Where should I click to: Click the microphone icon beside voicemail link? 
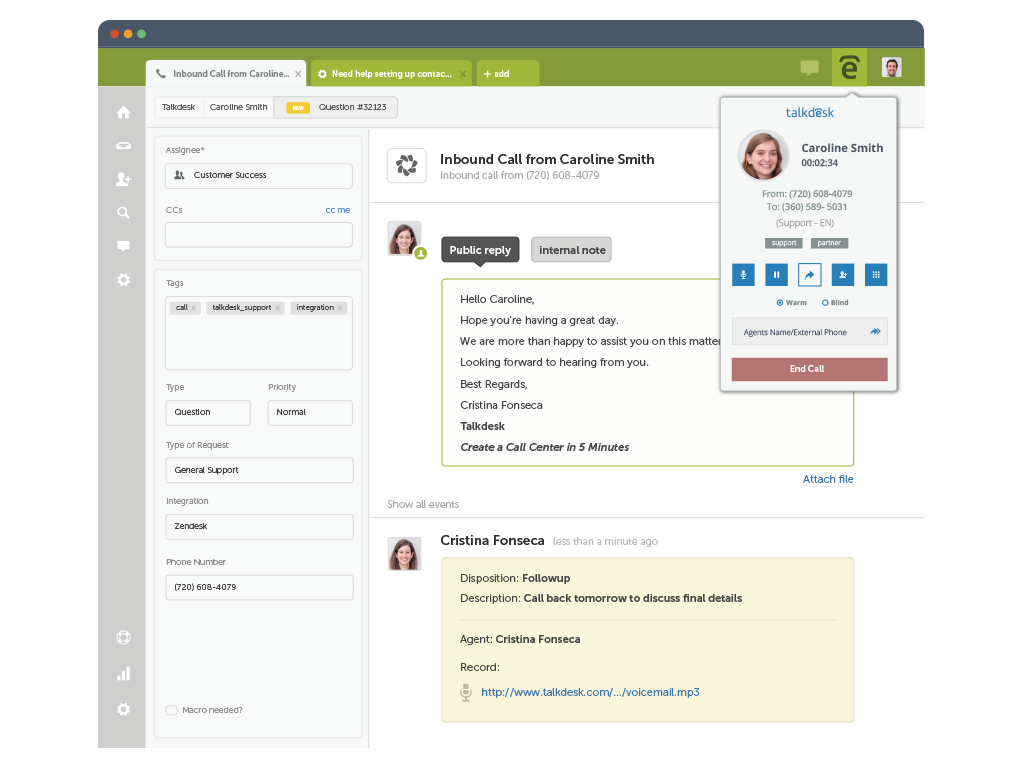(x=466, y=692)
